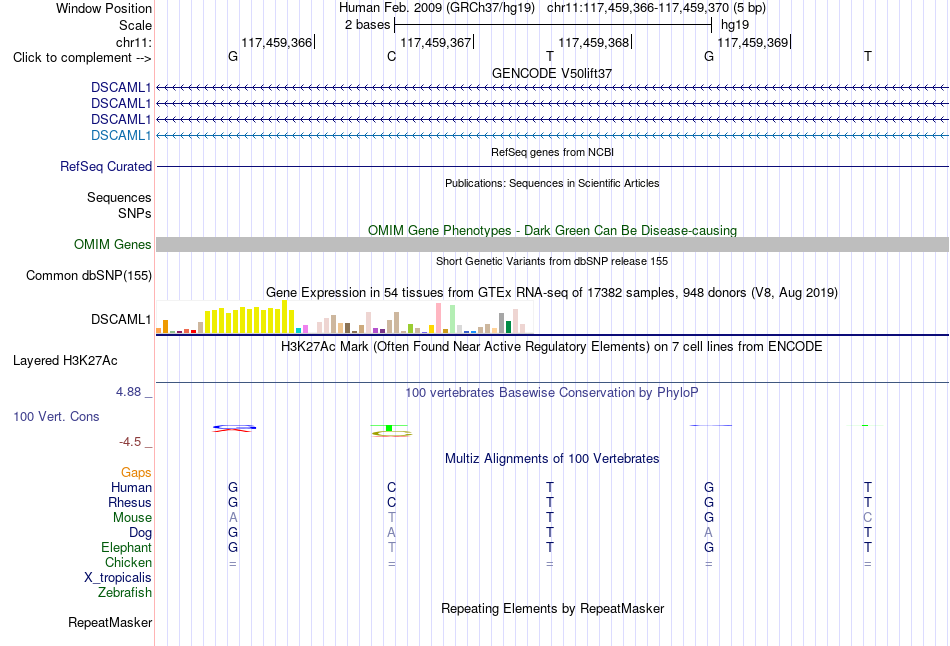
Task: Click the C base in Rhesus row
Action: point(391,502)
